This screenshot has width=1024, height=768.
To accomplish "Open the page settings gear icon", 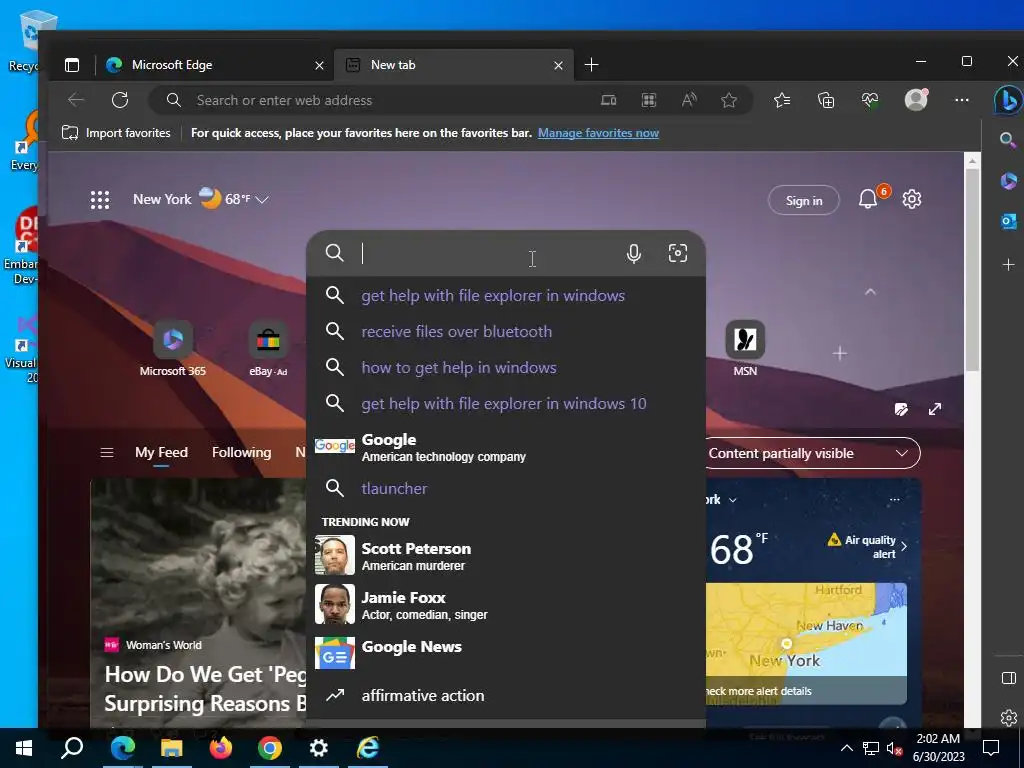I will pyautogui.click(x=912, y=199).
